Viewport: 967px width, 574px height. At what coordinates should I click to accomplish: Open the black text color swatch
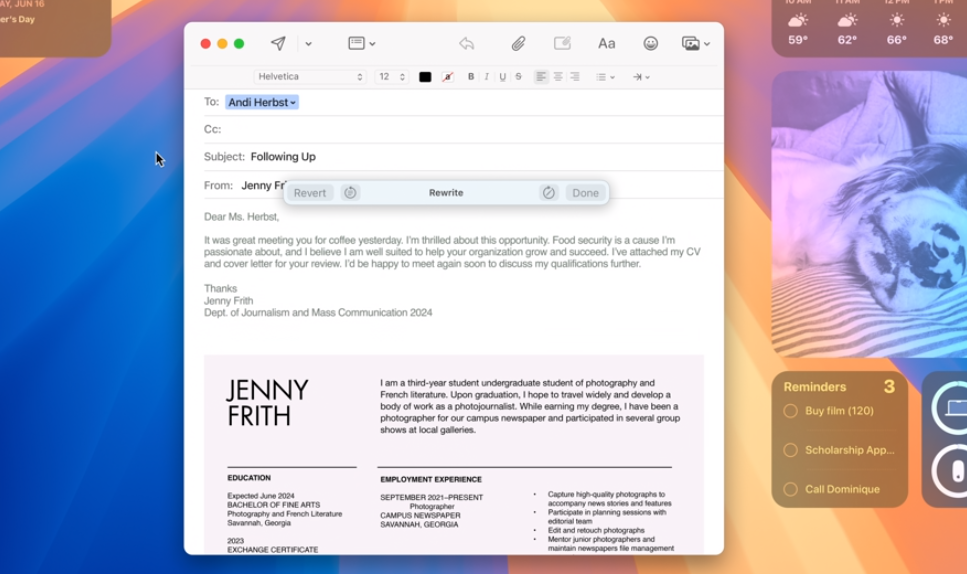(425, 76)
